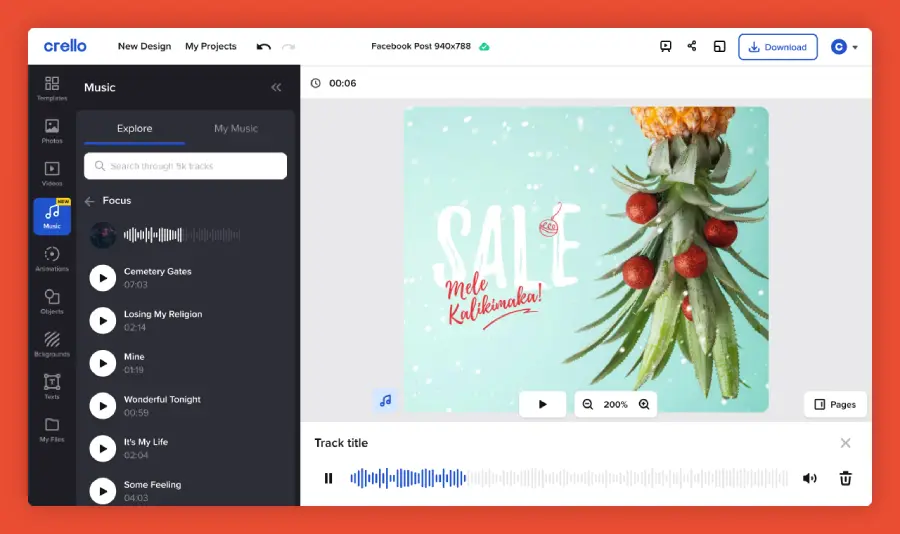Click the search tracks input field
900x534 pixels.
[x=185, y=166]
